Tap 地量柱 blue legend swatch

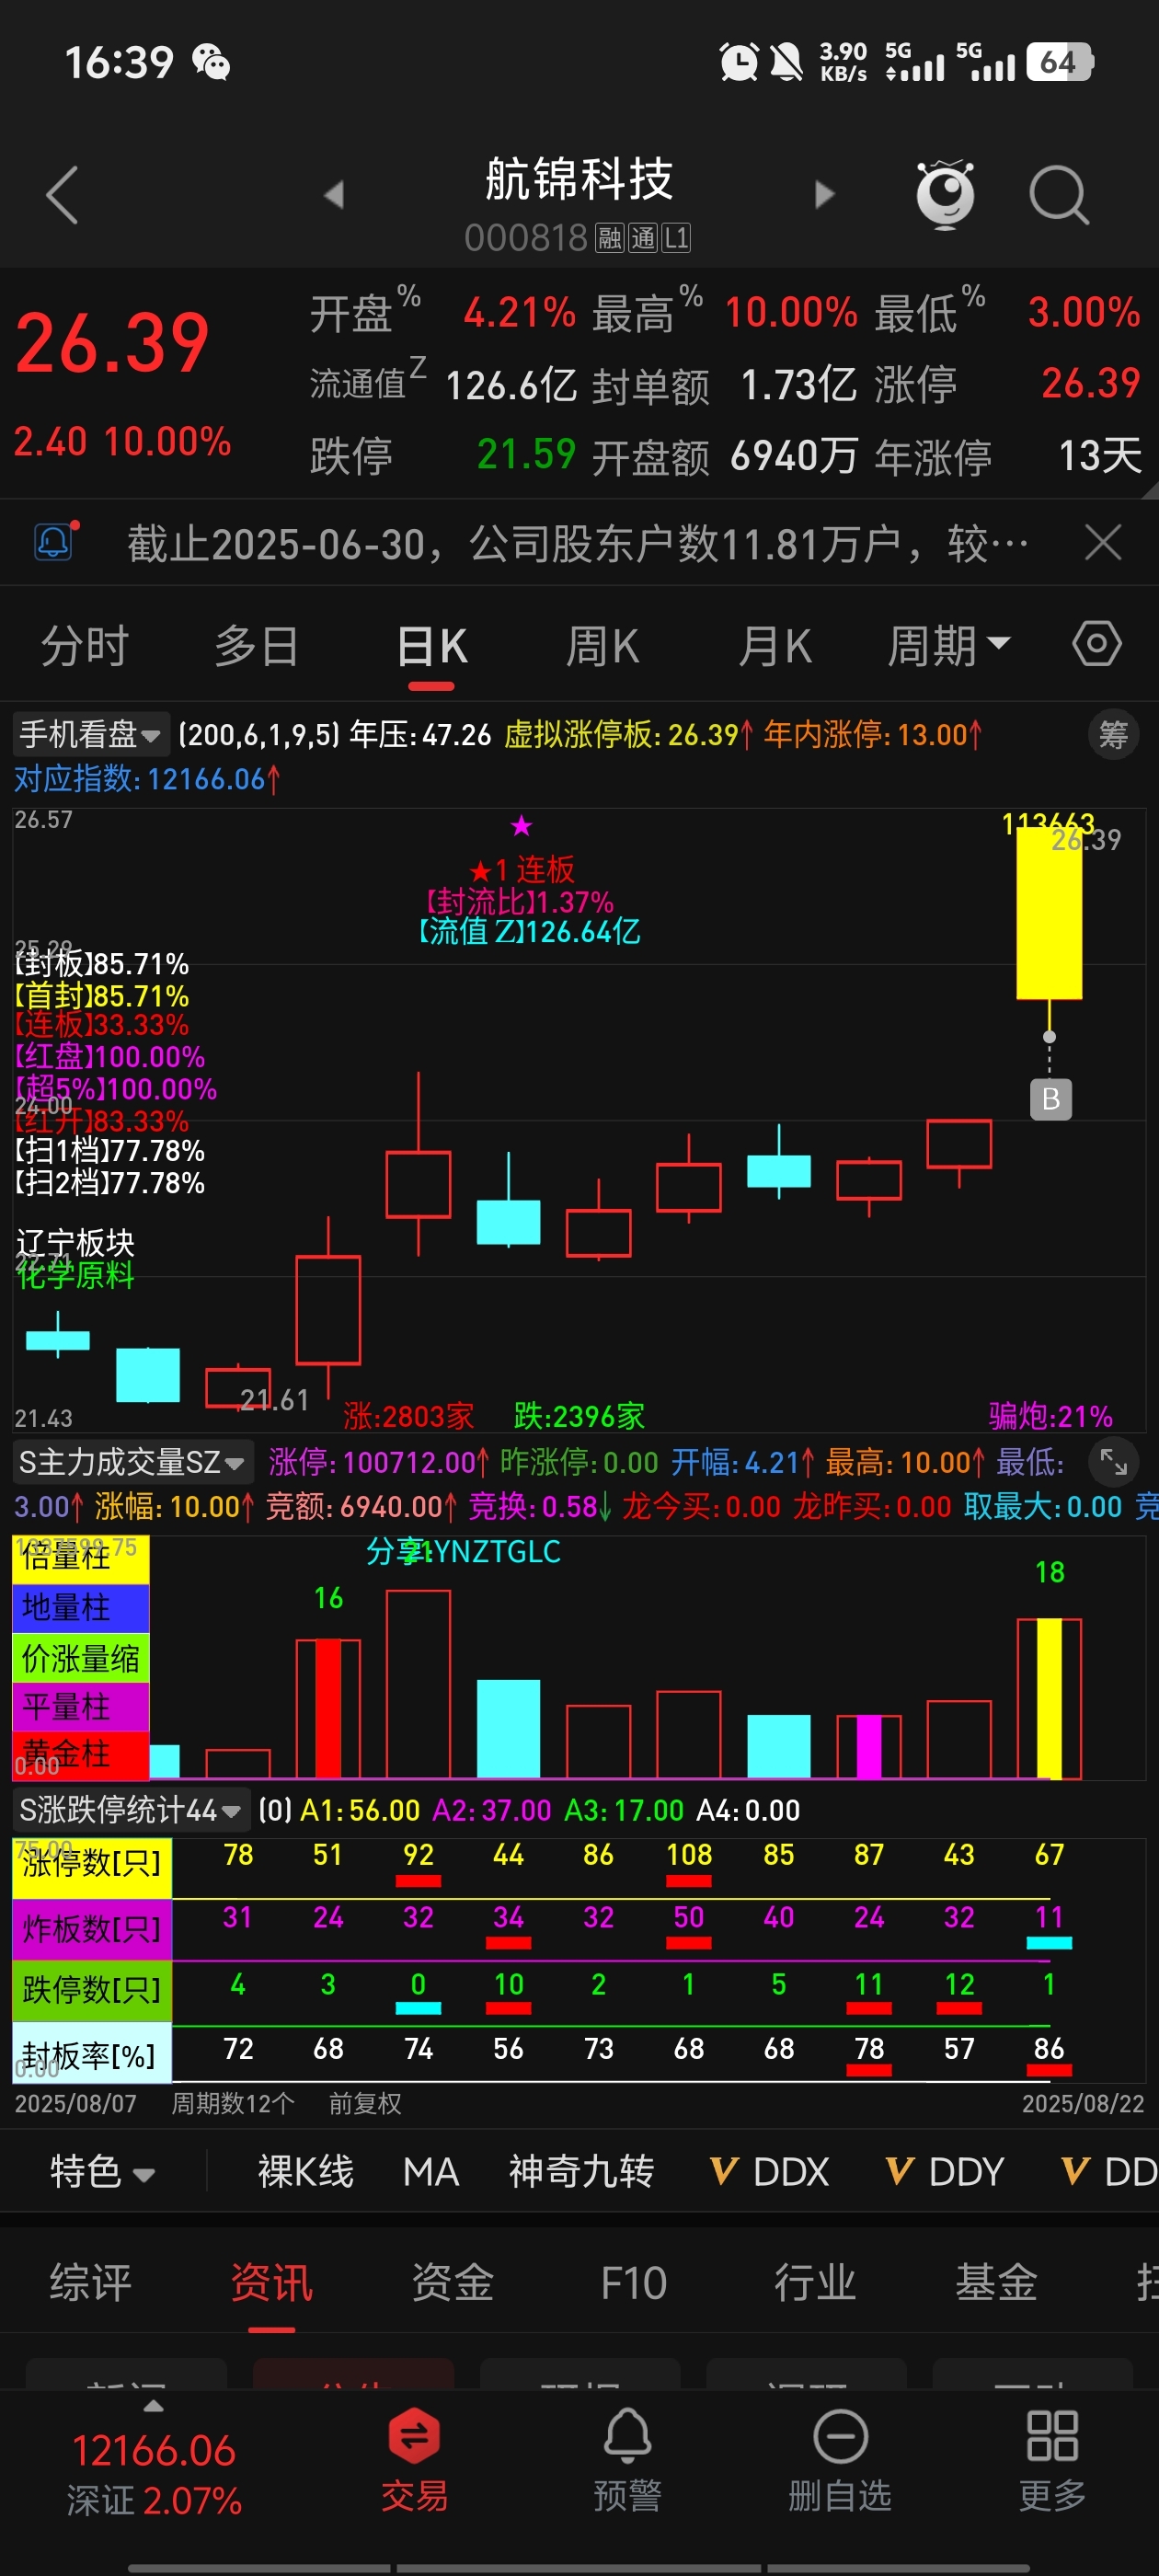click(x=80, y=1607)
